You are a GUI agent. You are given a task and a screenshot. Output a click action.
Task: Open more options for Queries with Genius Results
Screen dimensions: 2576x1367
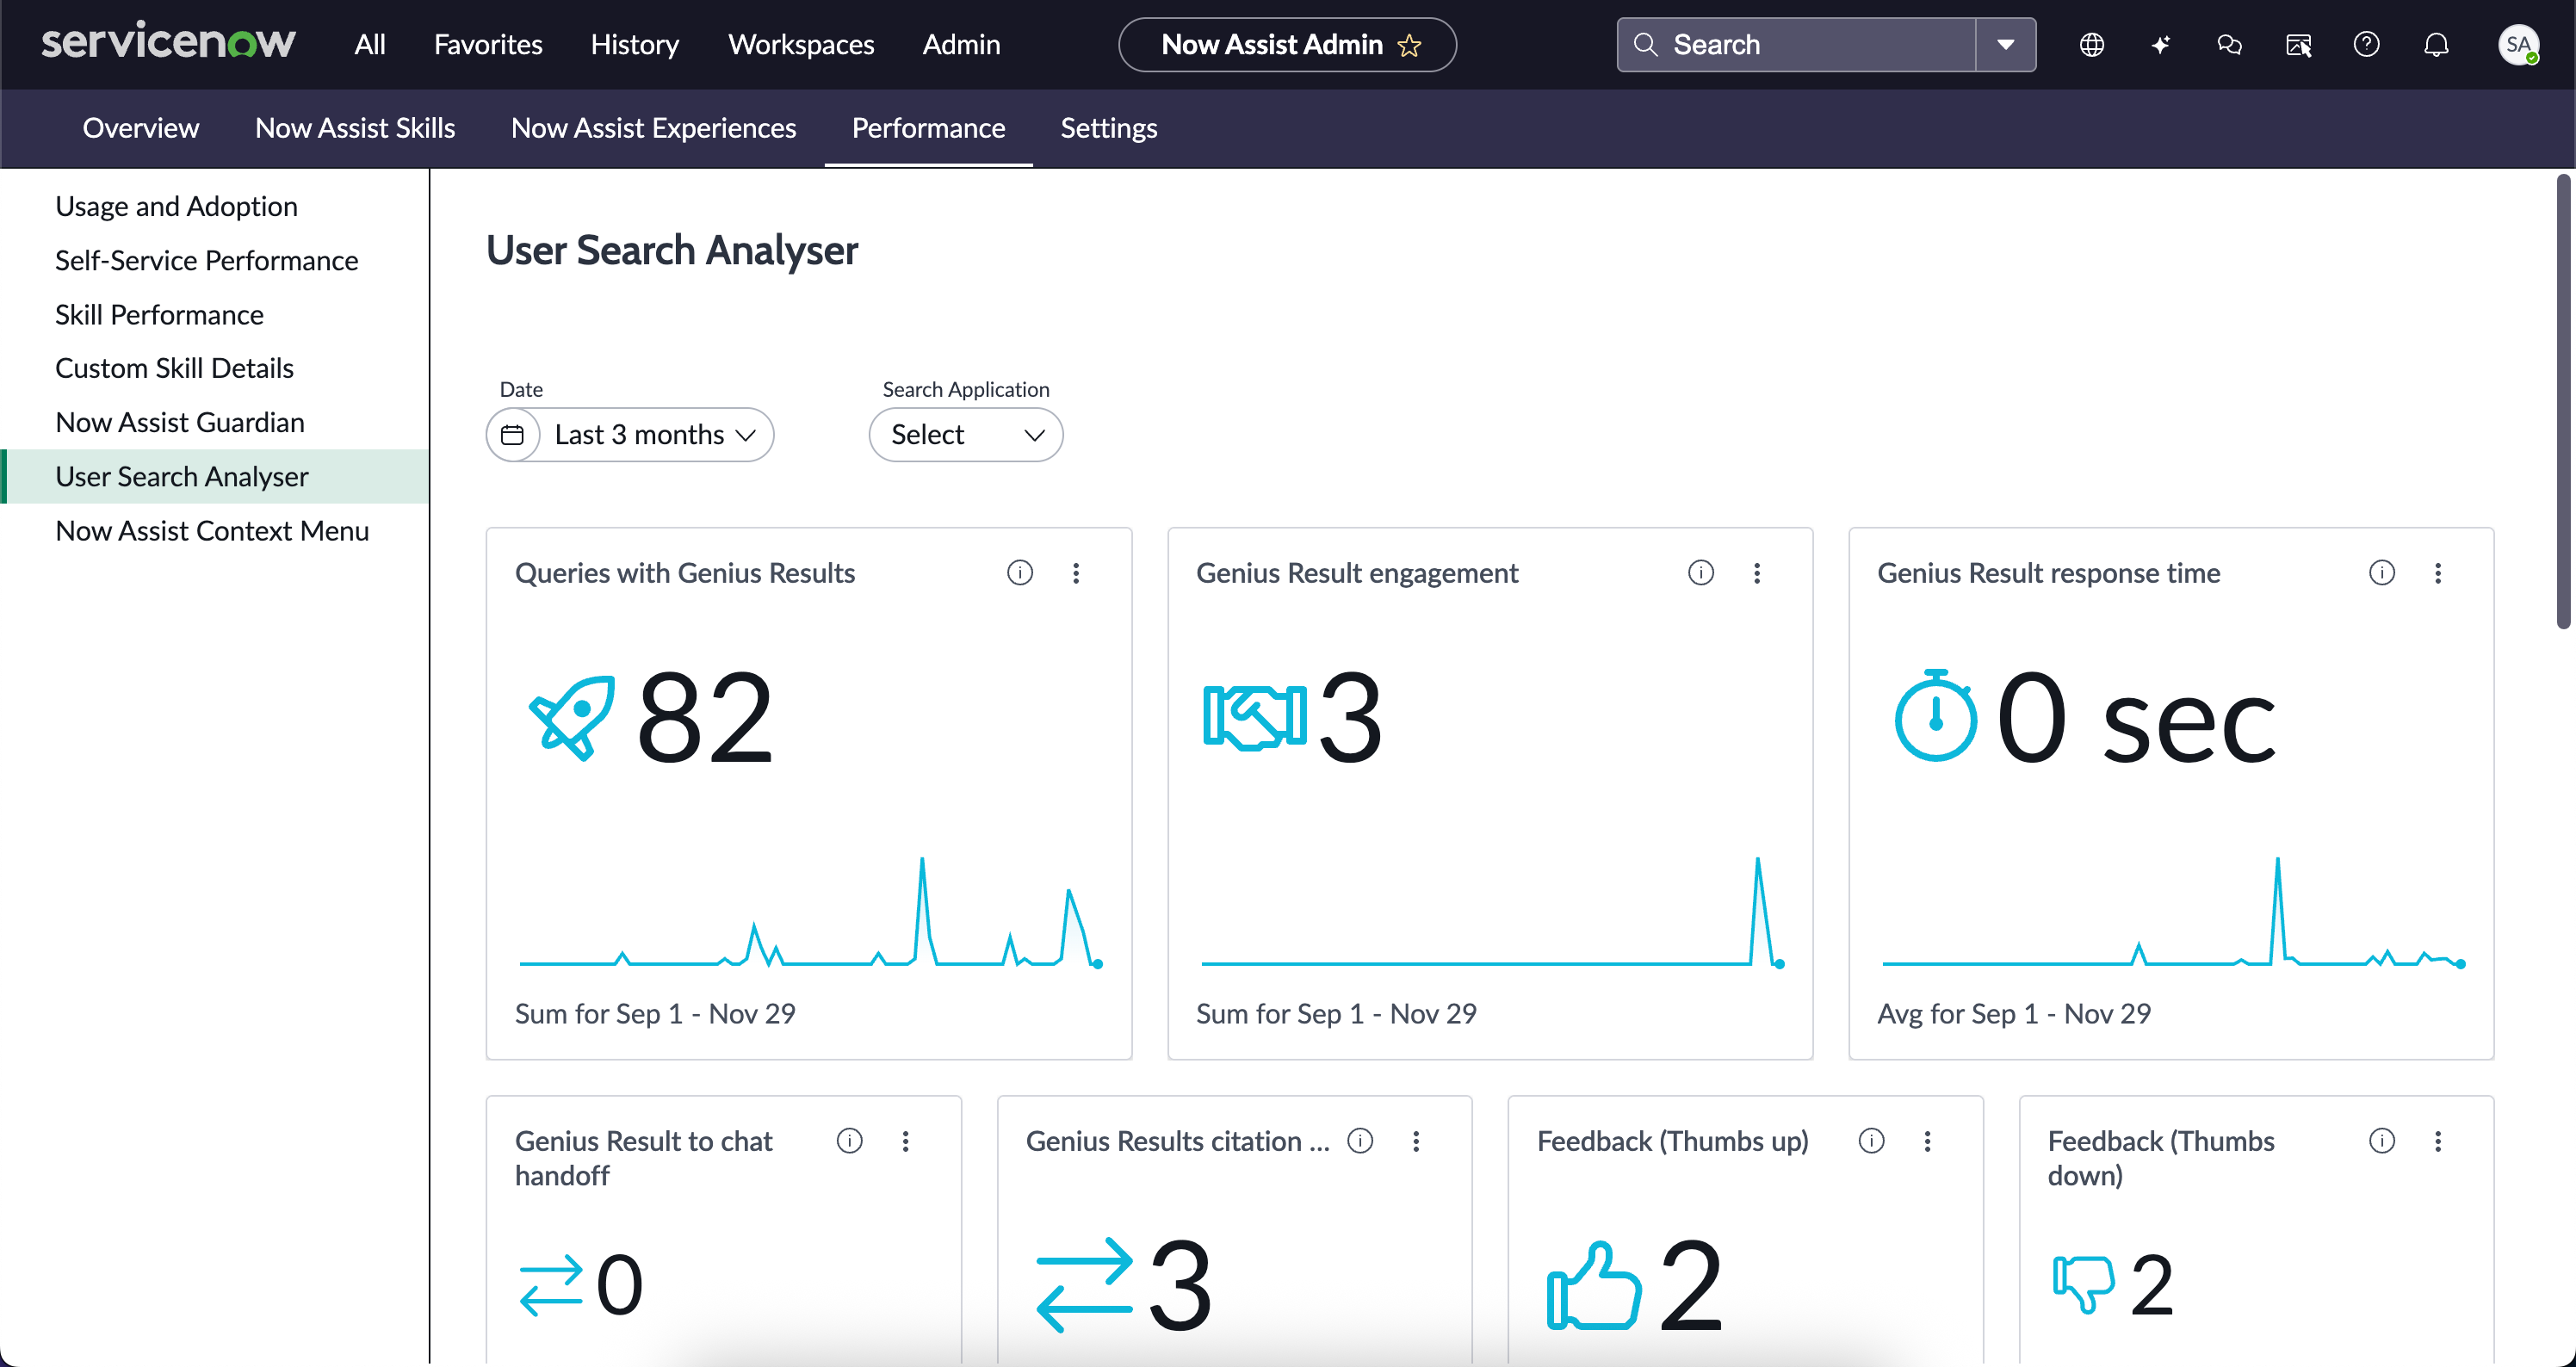[x=1076, y=573]
